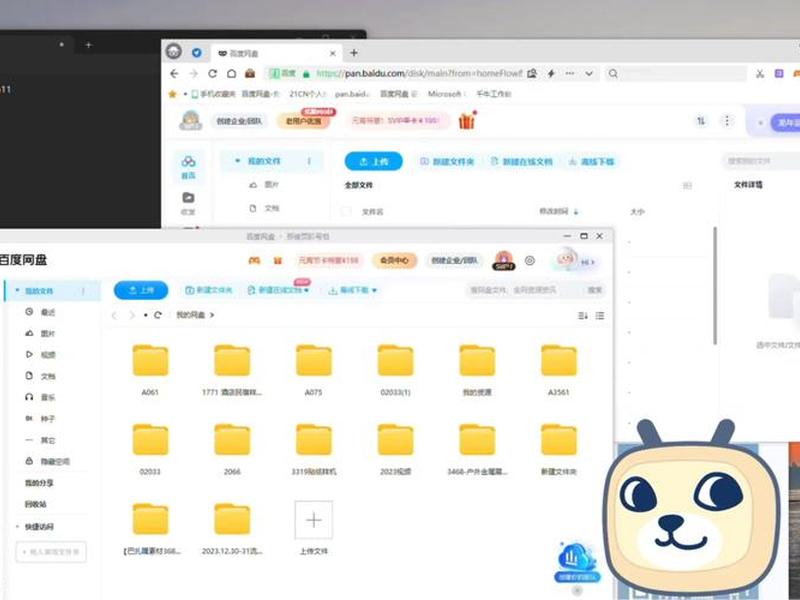The image size is (800, 600).
Task: Open 会员中心 in the client header
Action: pos(394,261)
